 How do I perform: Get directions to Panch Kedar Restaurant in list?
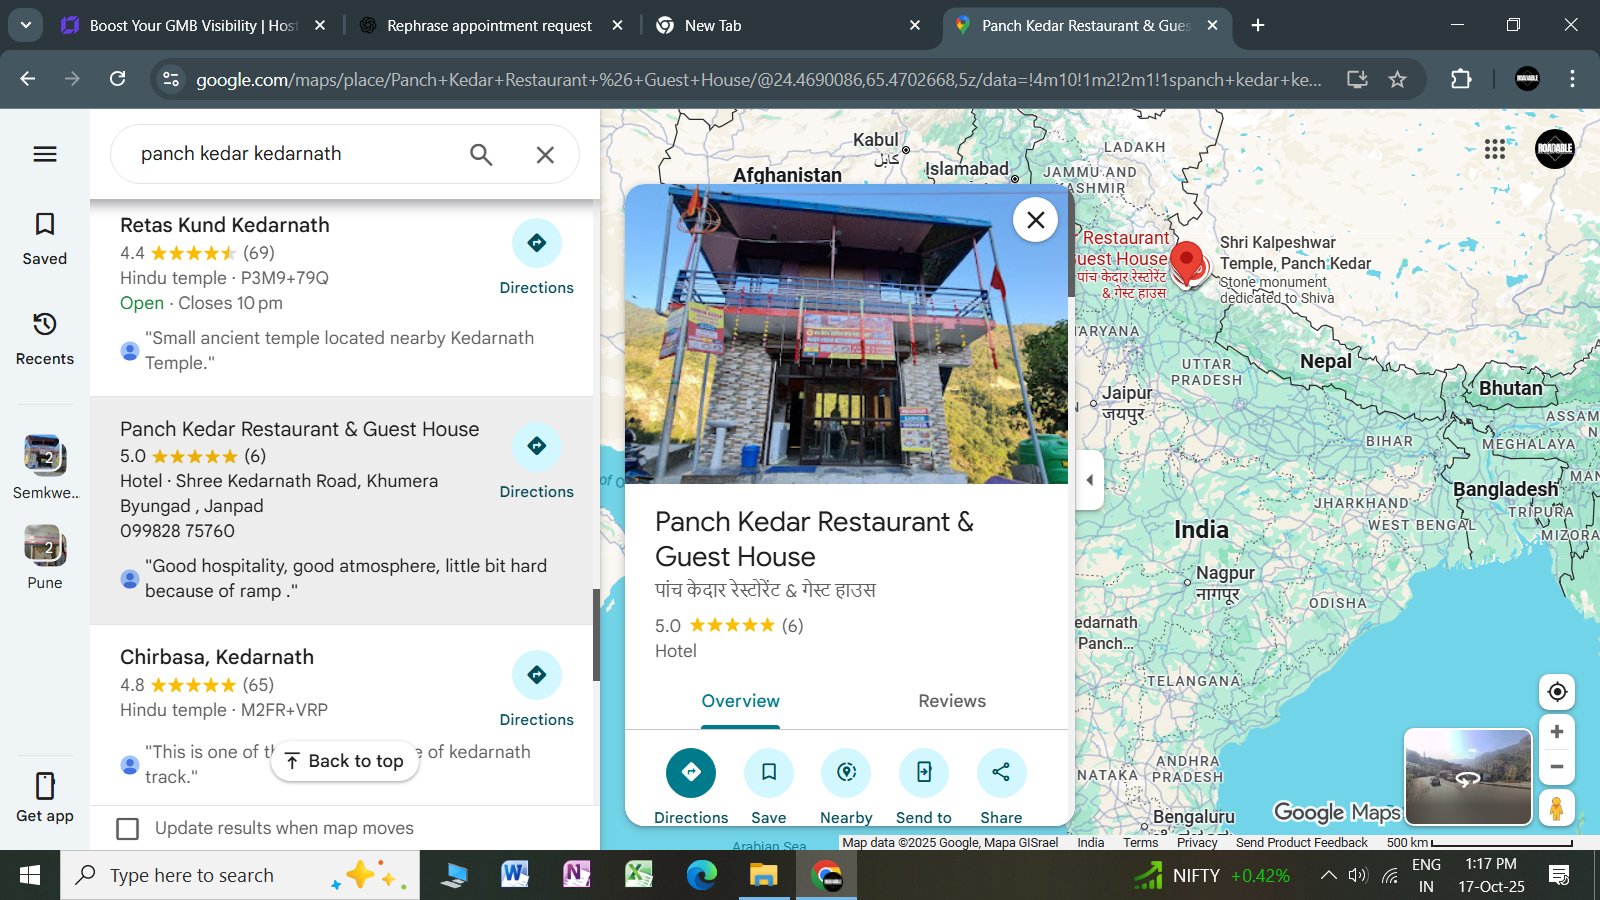point(537,446)
